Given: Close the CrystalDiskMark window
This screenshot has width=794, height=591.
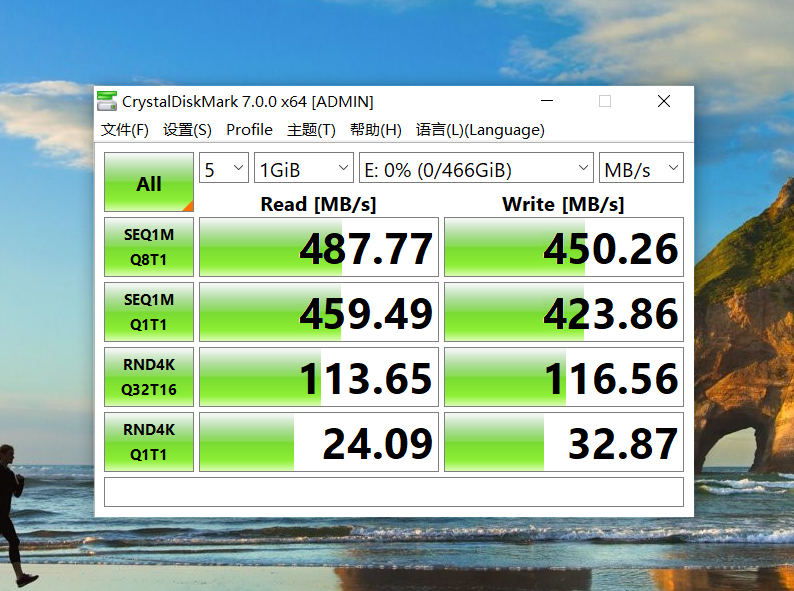Looking at the screenshot, I should (664, 101).
